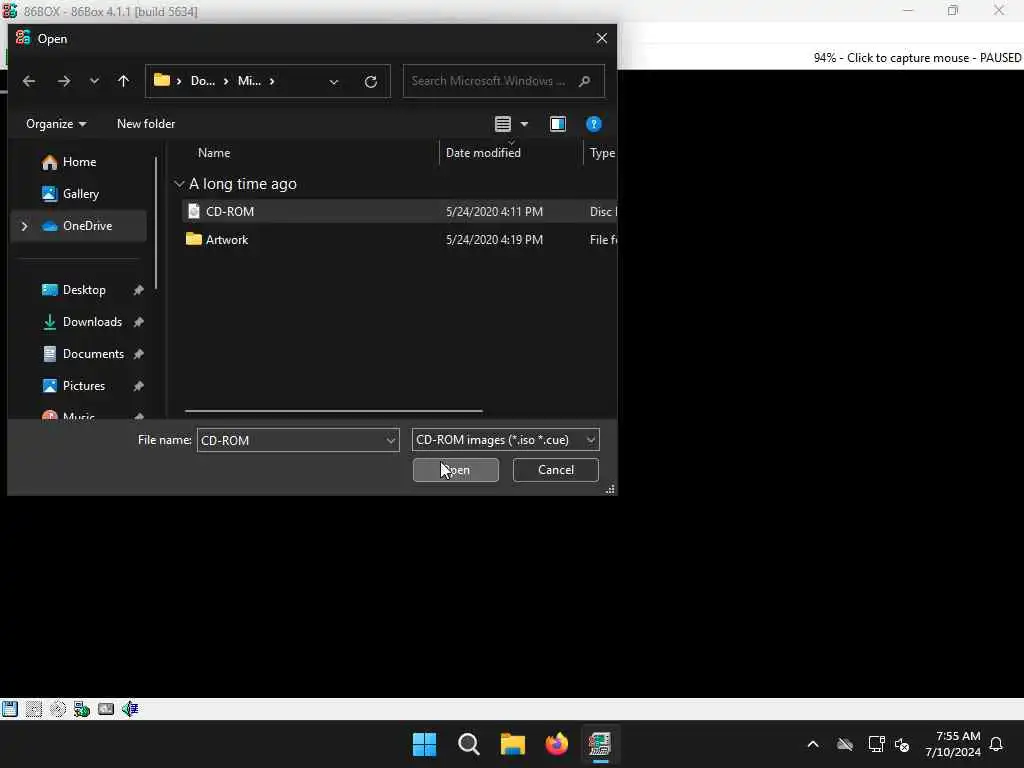Click the horizontal scrollbar of file list
The width and height of the screenshot is (1024, 768).
pos(334,411)
